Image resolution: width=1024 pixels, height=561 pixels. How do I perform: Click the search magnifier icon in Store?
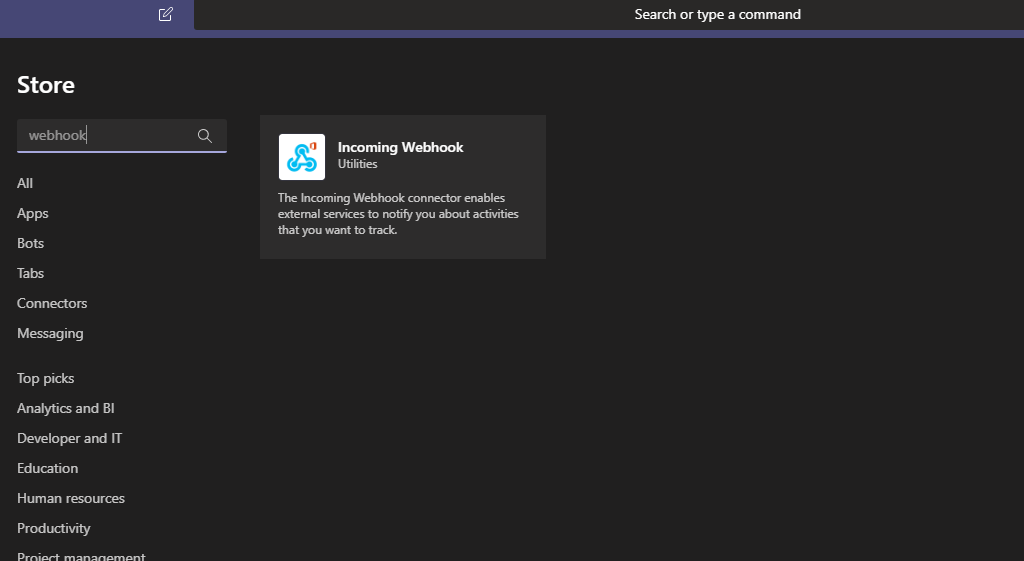[x=205, y=136]
